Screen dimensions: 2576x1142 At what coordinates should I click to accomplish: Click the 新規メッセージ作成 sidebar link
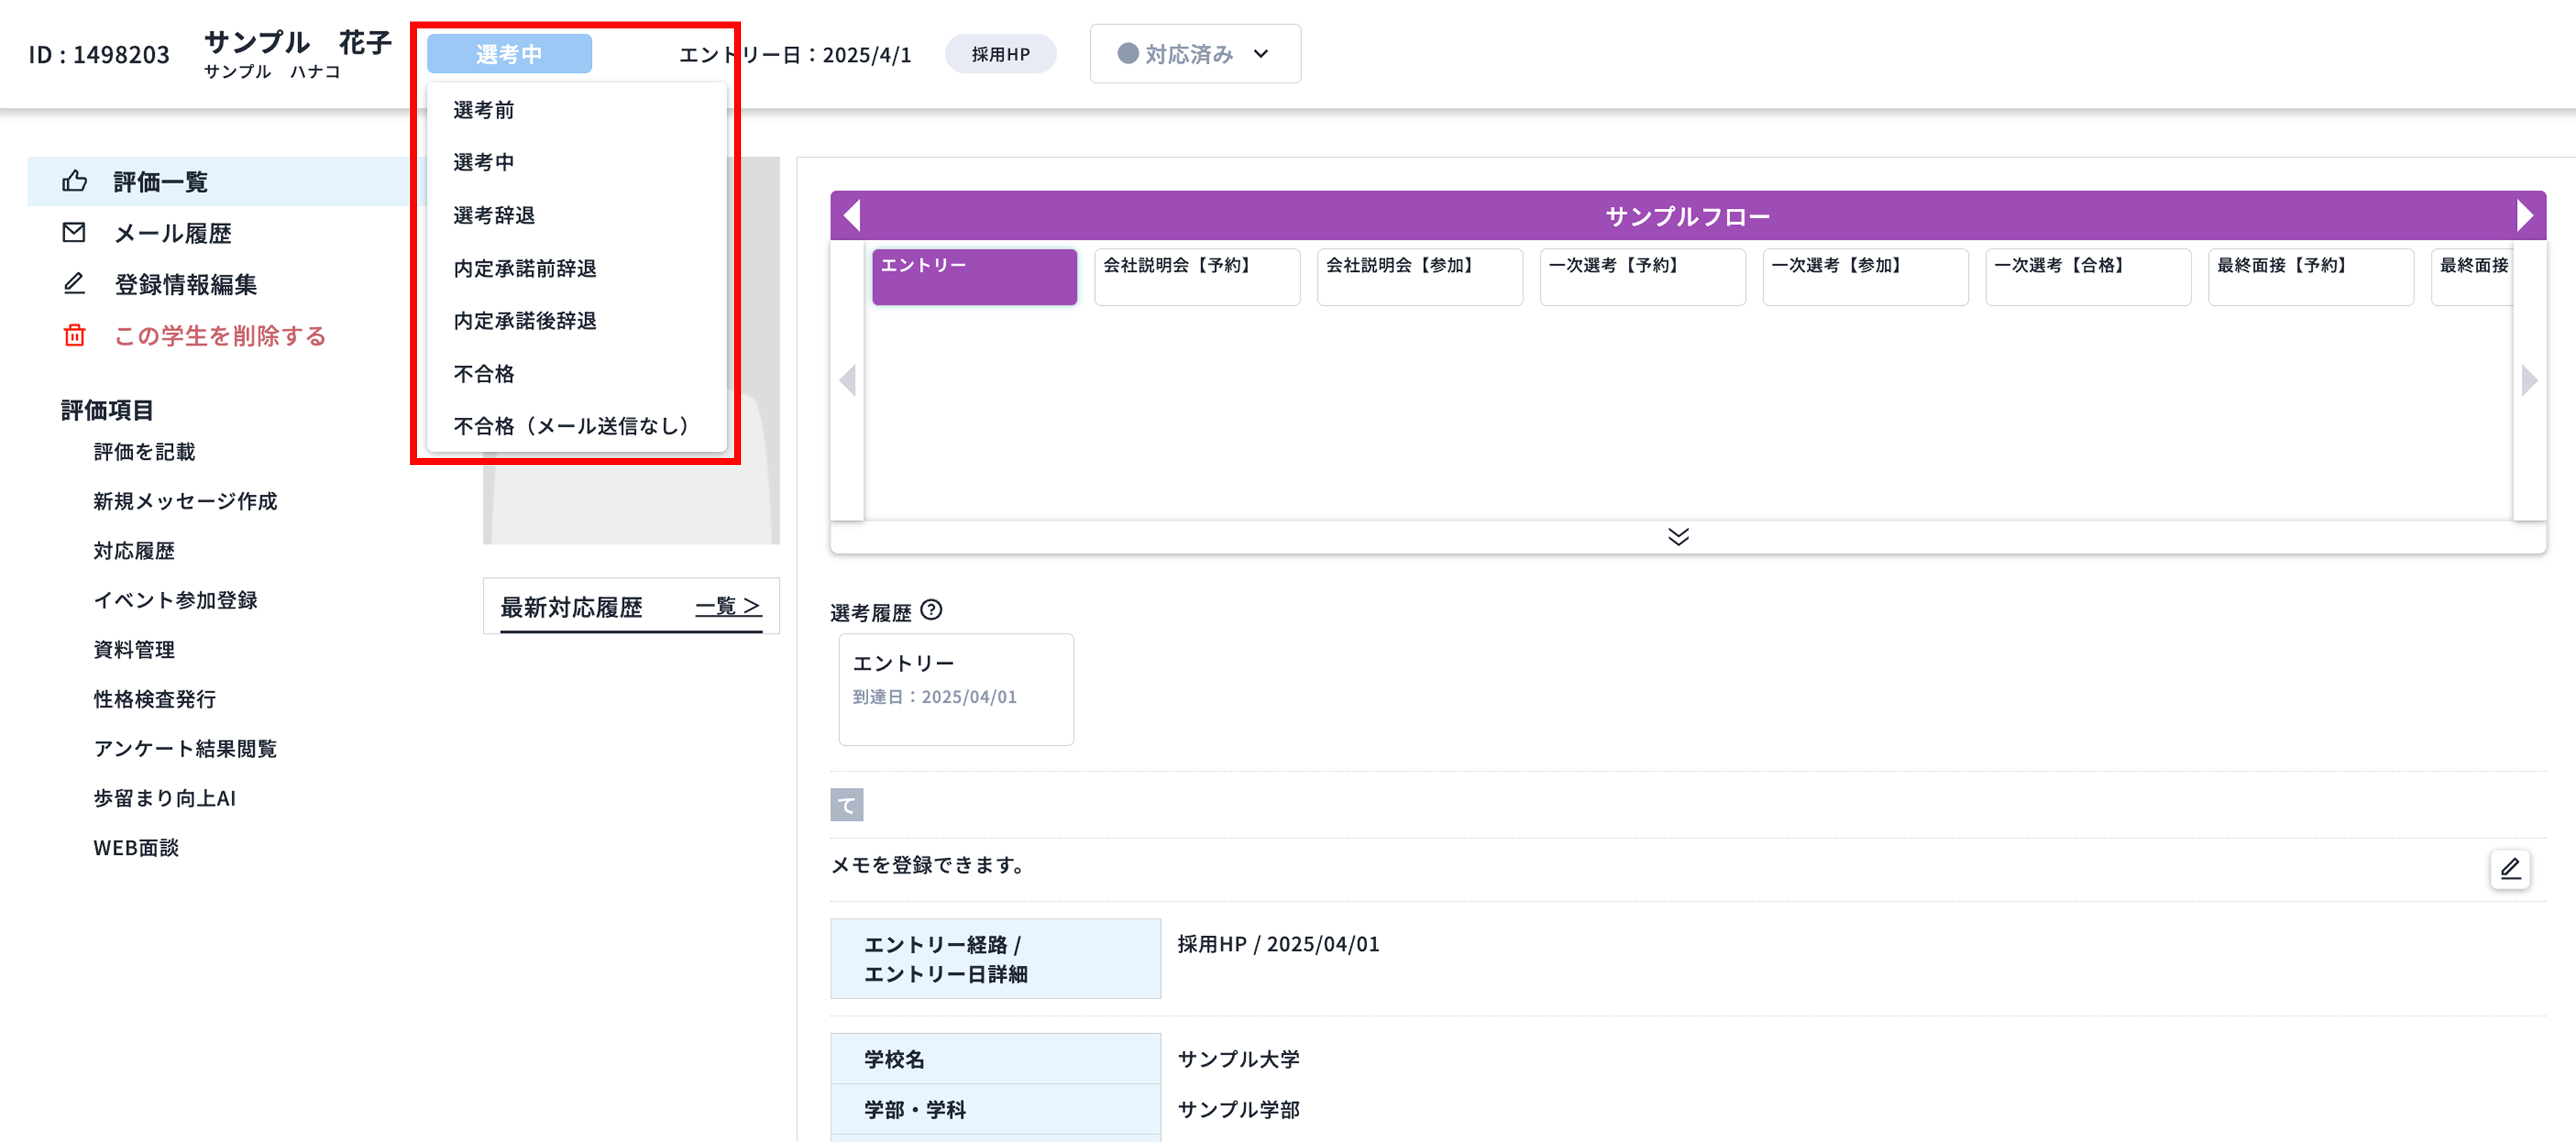click(185, 501)
